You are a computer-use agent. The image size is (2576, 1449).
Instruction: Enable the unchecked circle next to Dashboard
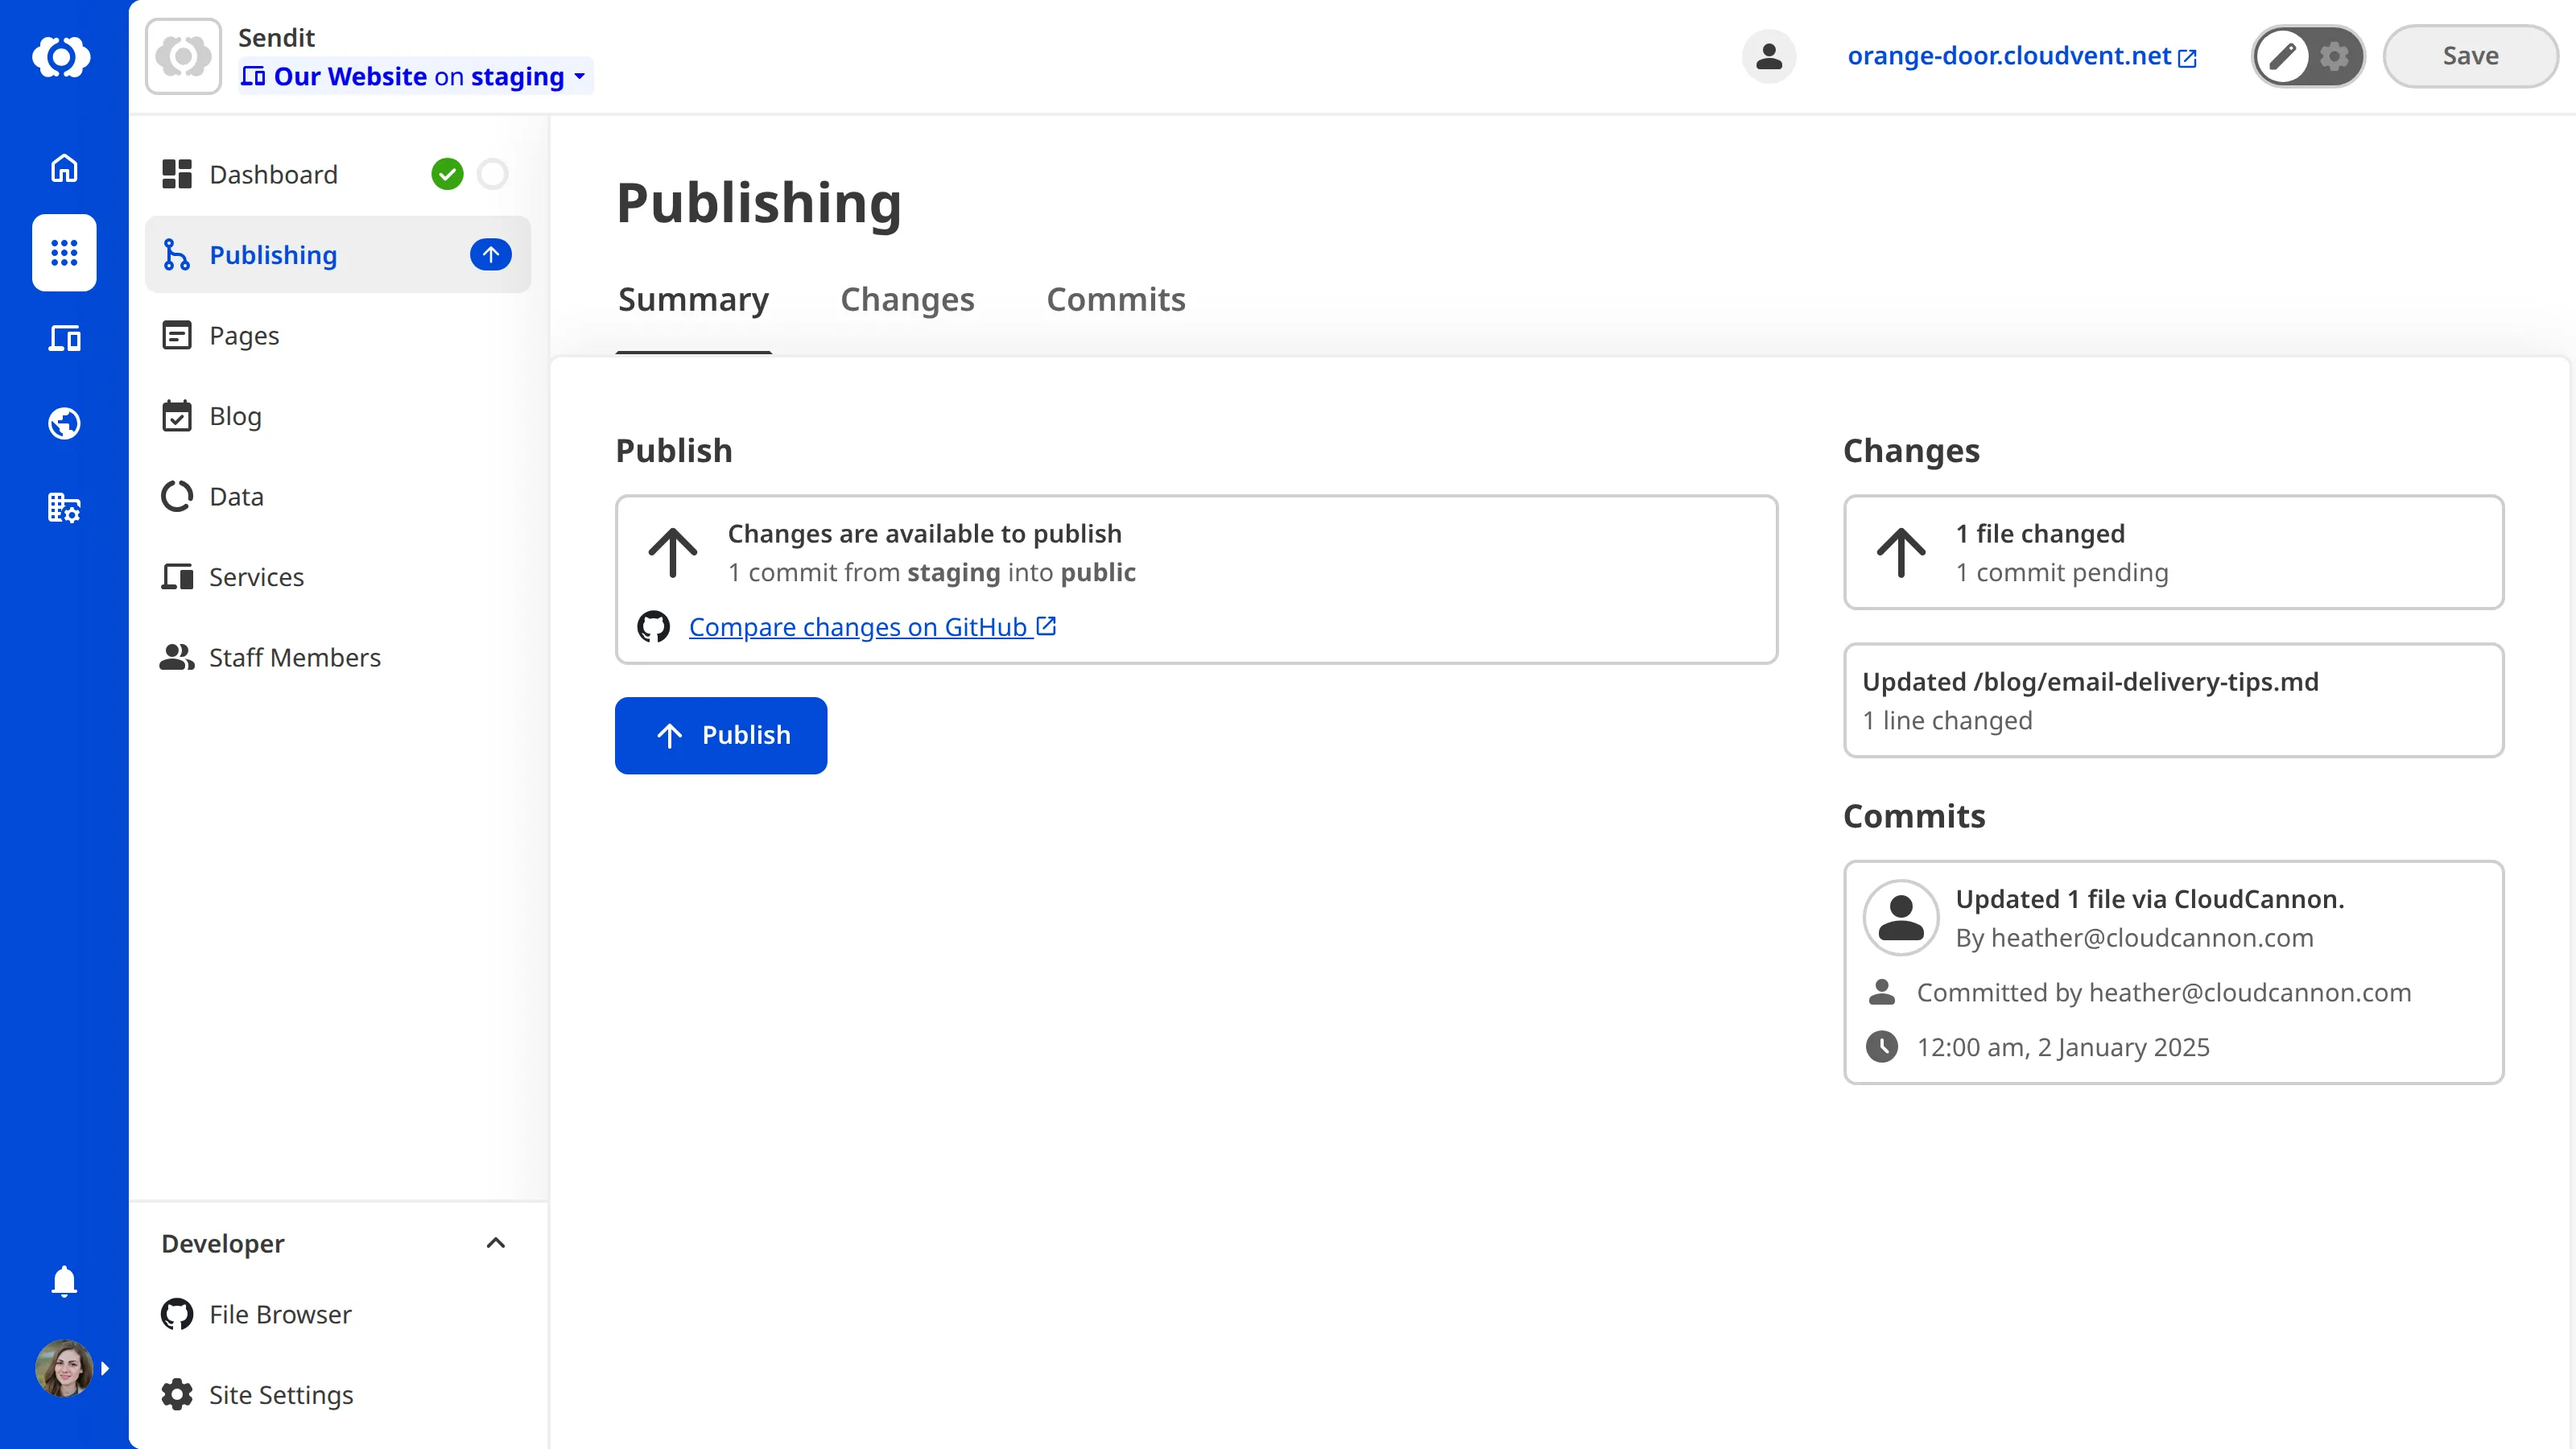click(492, 174)
